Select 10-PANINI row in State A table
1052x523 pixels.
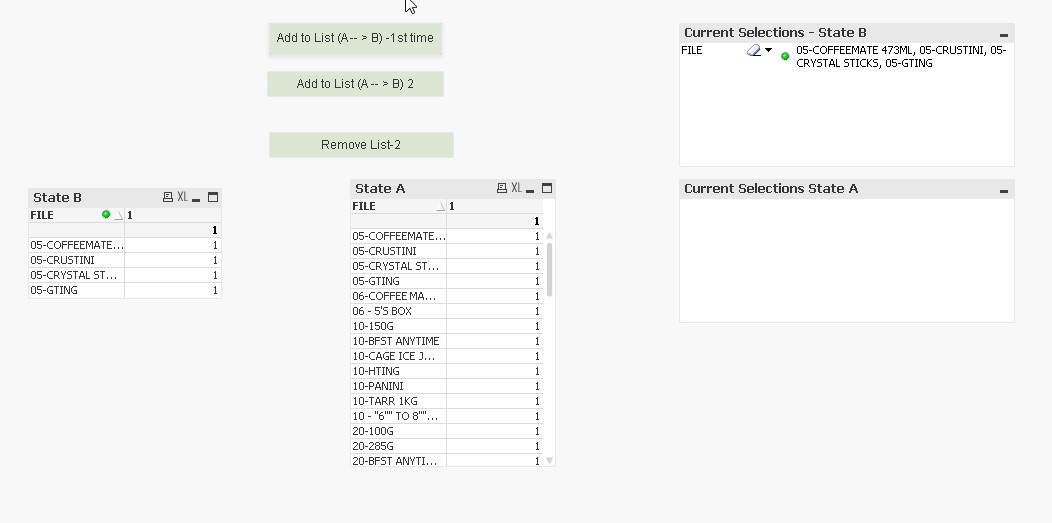point(398,386)
